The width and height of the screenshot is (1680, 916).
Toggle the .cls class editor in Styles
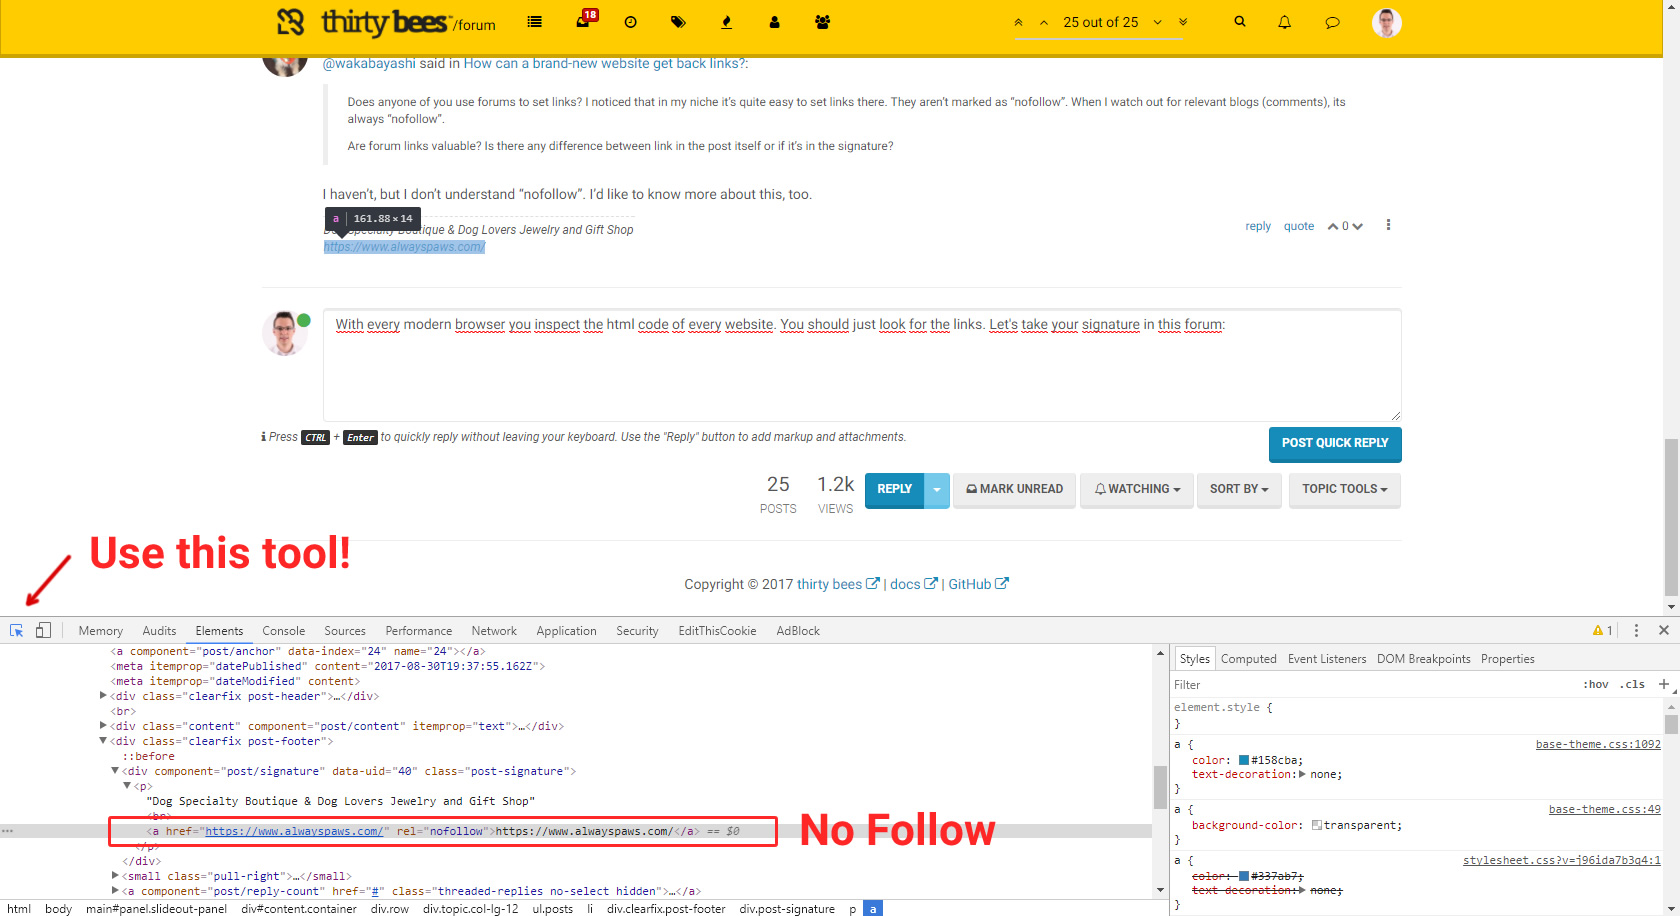tap(1632, 684)
